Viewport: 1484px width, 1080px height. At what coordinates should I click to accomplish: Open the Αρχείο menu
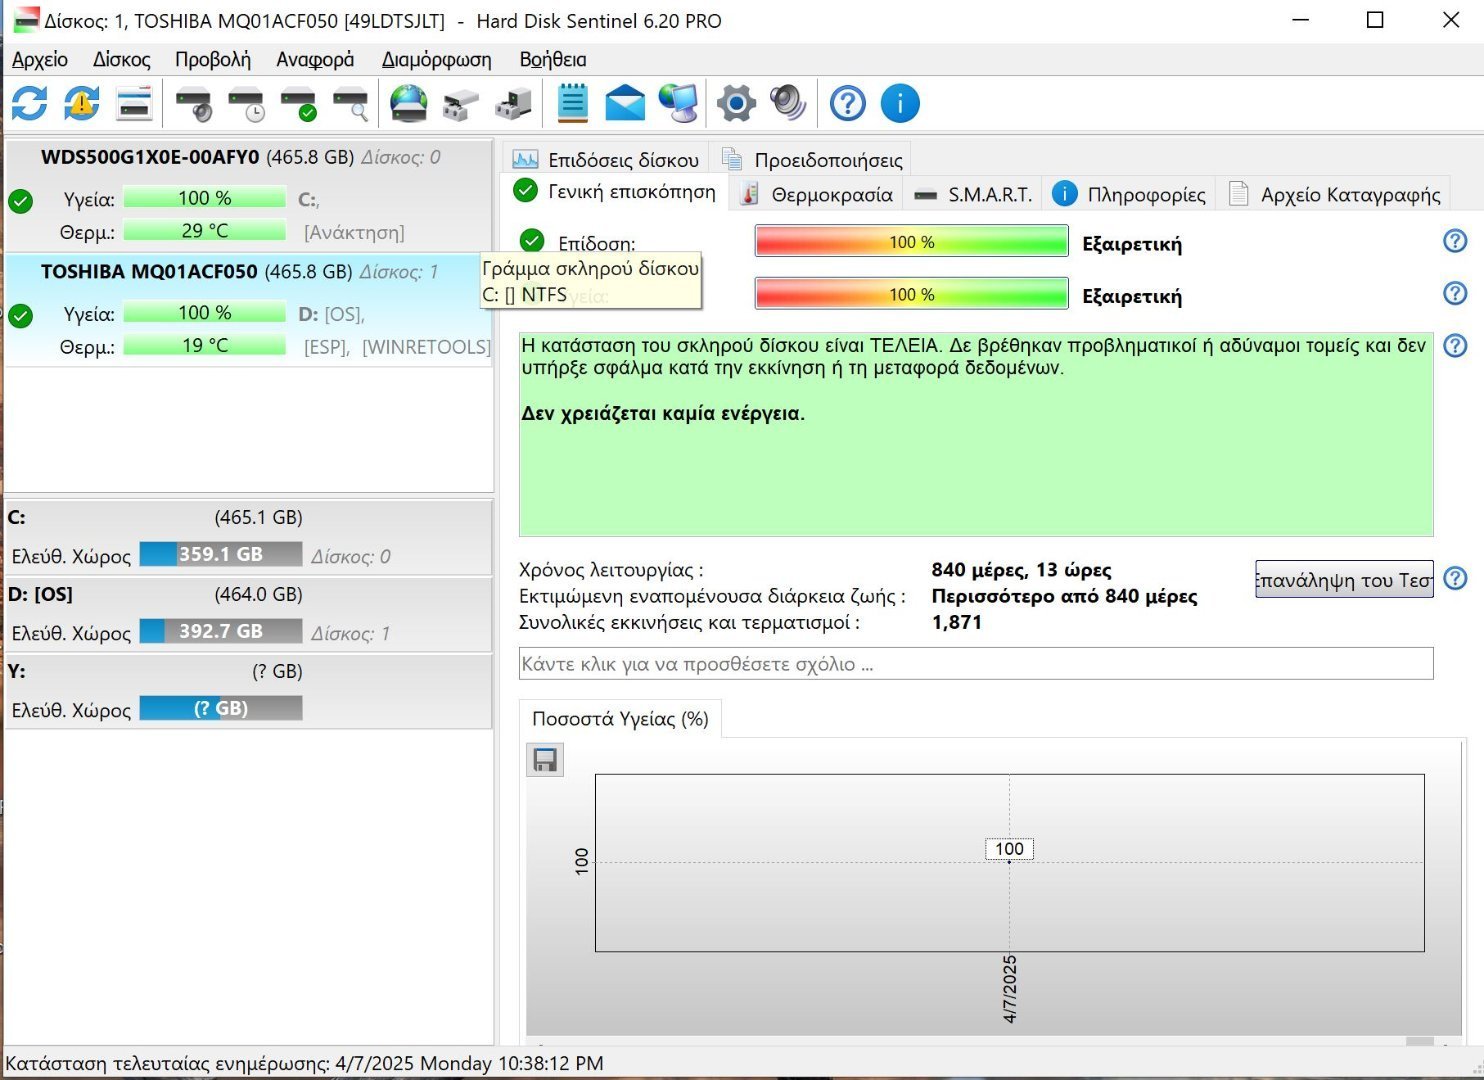pos(40,59)
